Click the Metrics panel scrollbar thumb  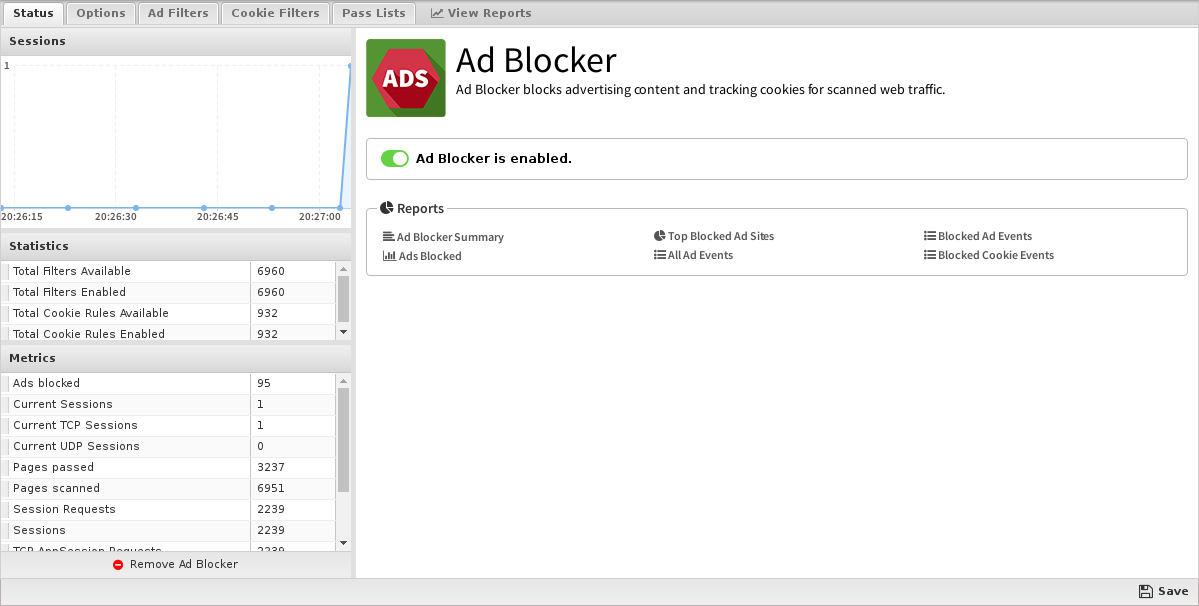(x=343, y=440)
